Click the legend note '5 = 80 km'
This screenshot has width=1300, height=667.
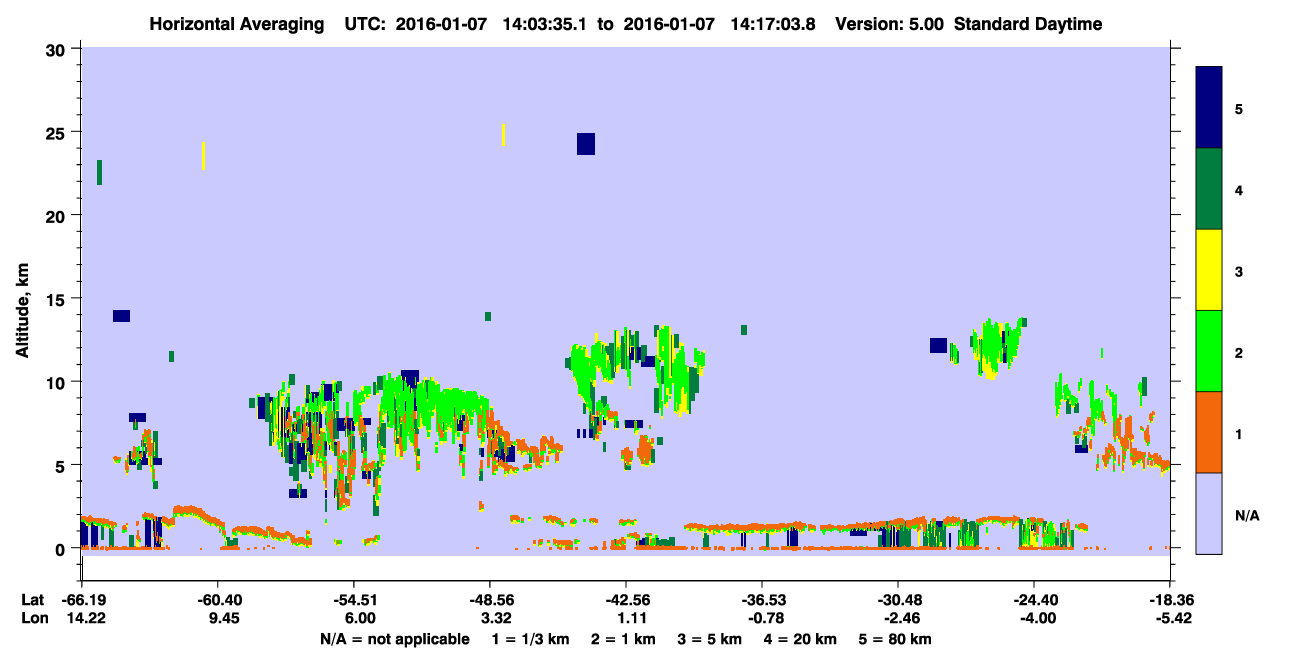(895, 639)
